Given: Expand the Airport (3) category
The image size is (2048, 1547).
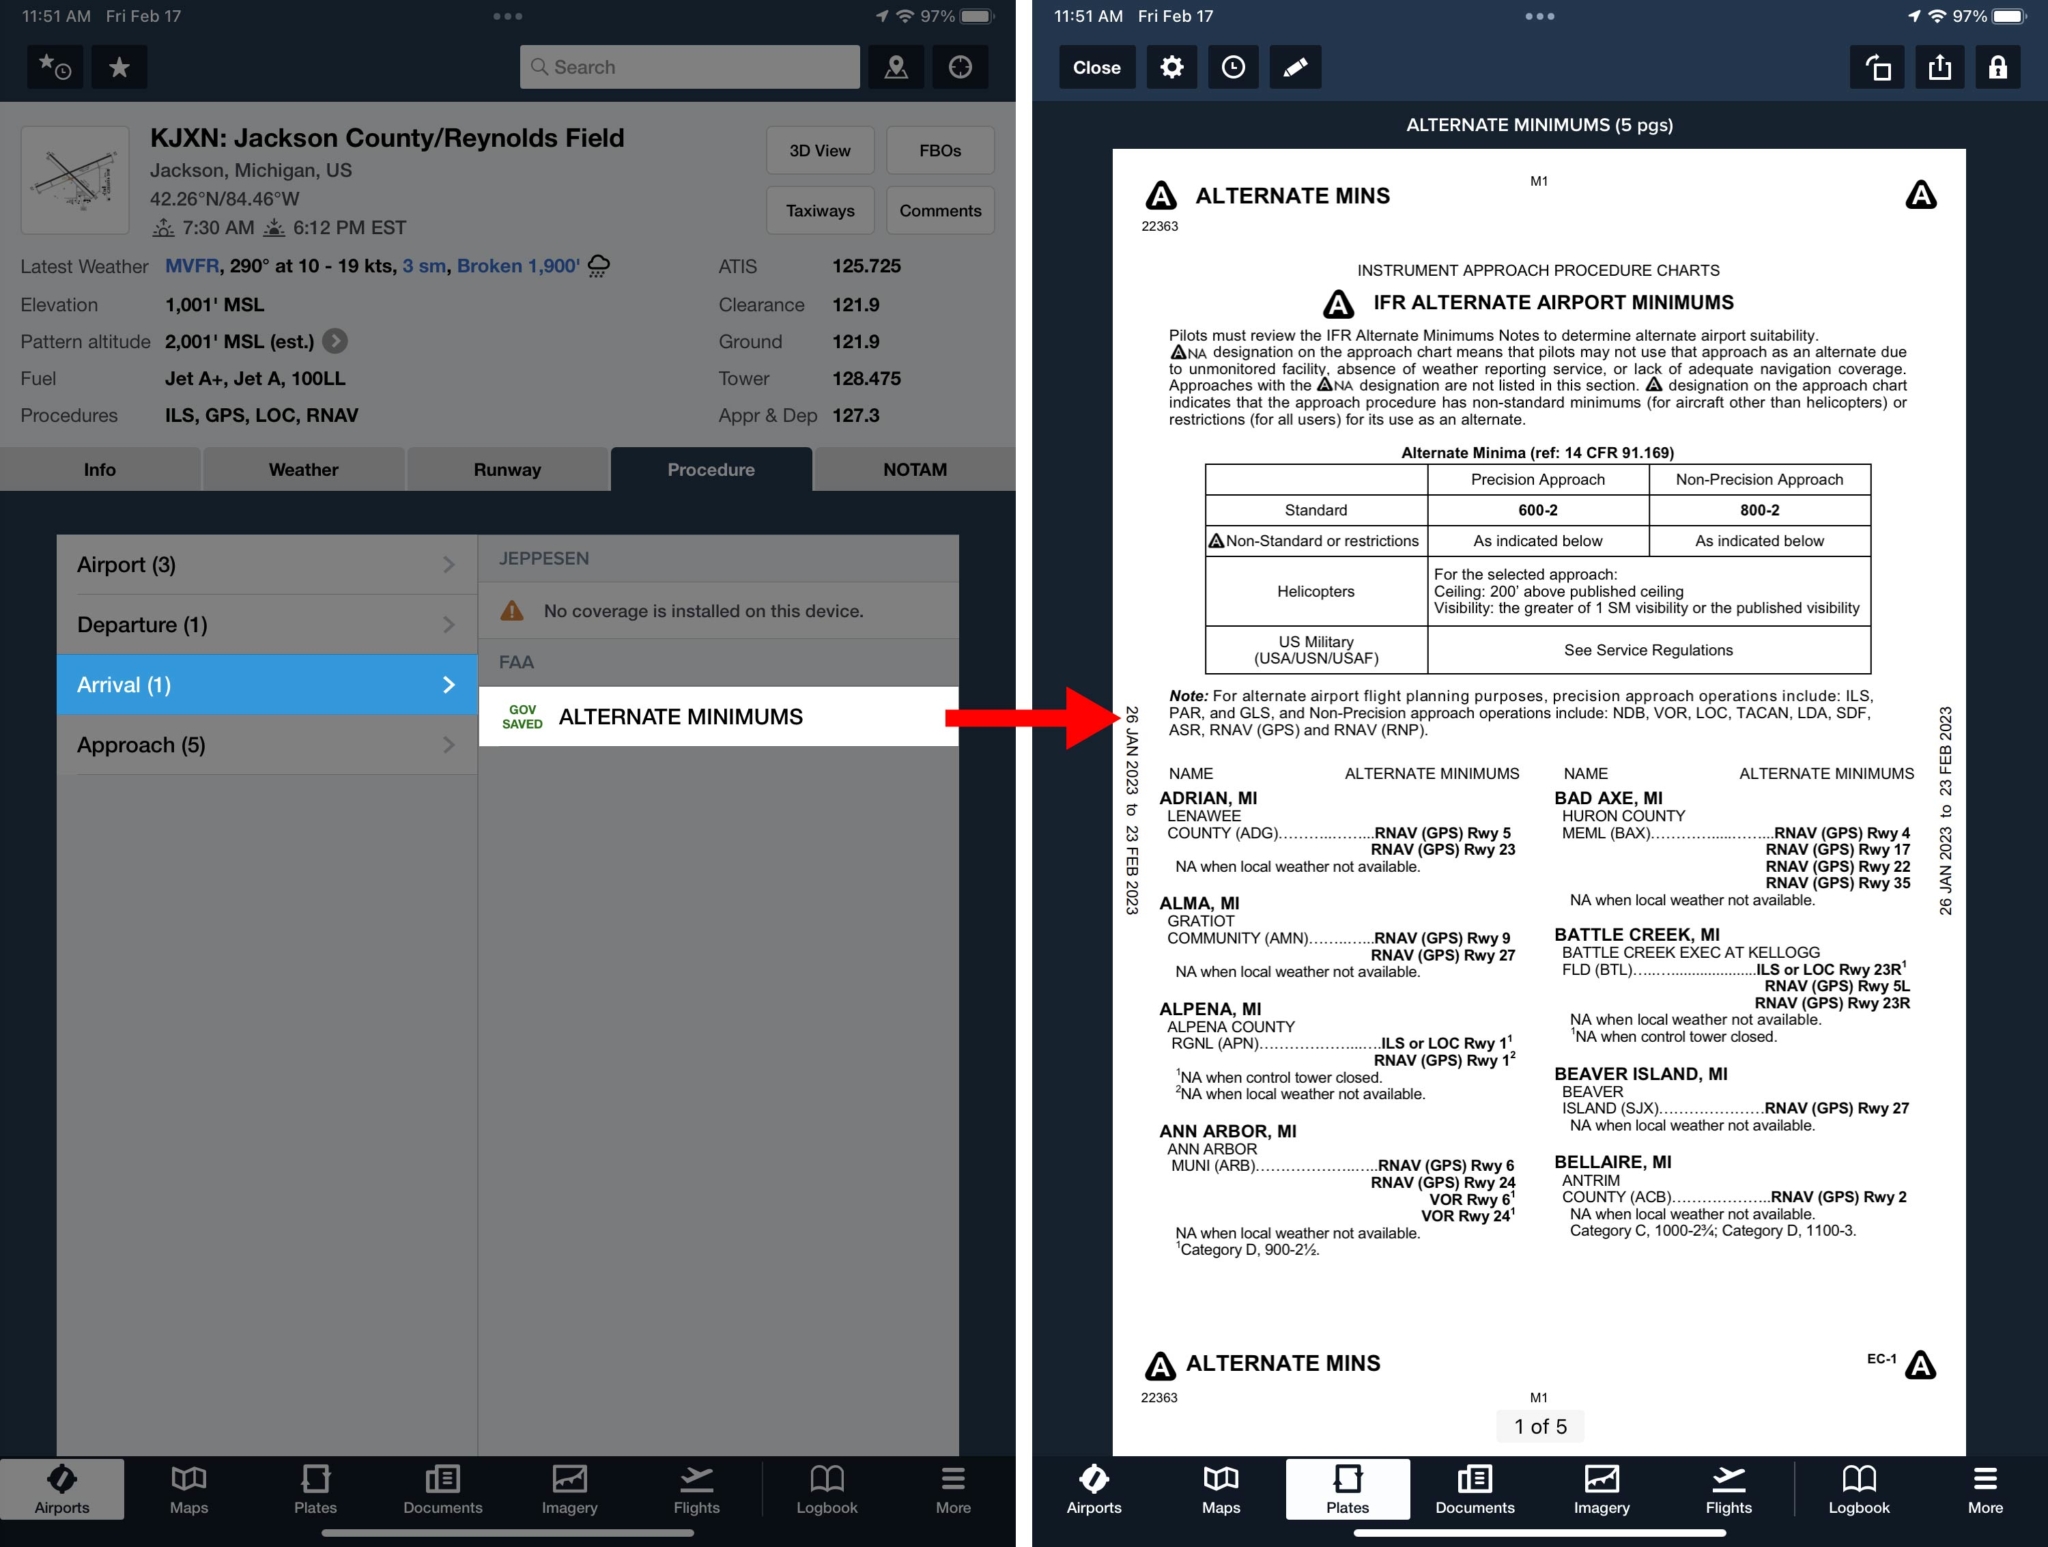Looking at the screenshot, I should 266,565.
